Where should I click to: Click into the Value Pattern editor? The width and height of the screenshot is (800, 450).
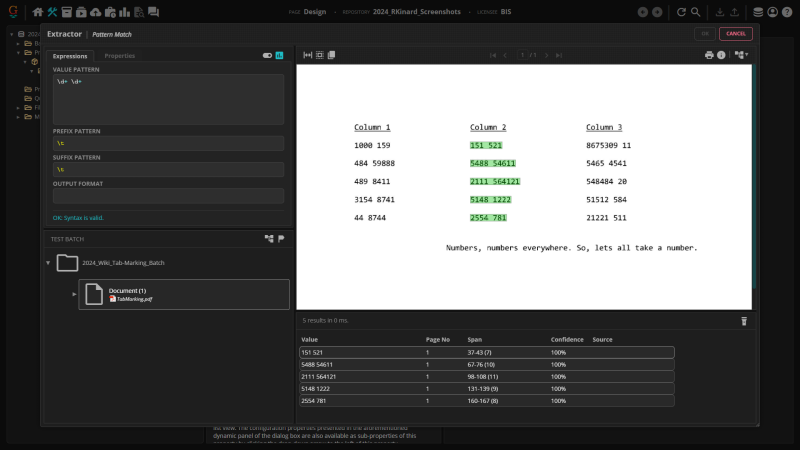168,99
